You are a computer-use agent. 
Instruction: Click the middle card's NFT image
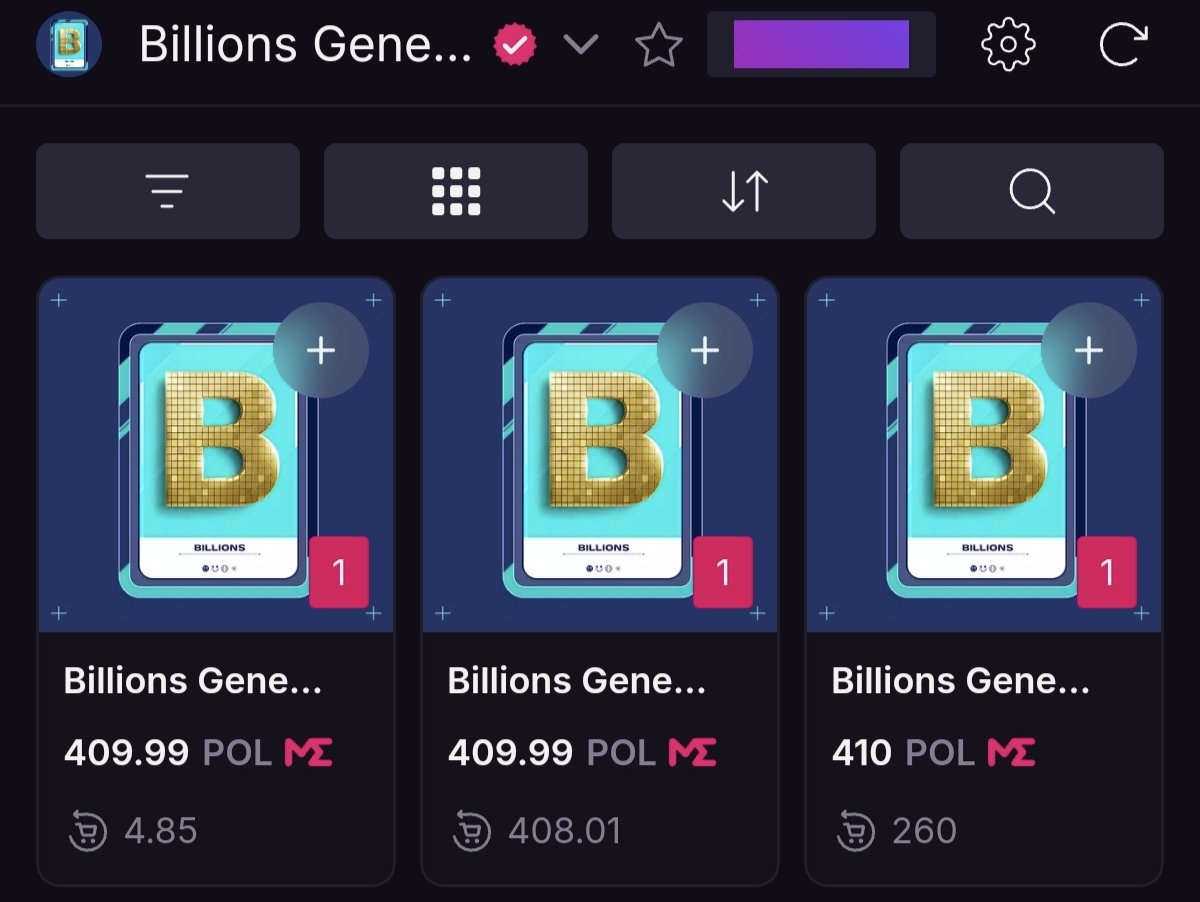pos(600,456)
